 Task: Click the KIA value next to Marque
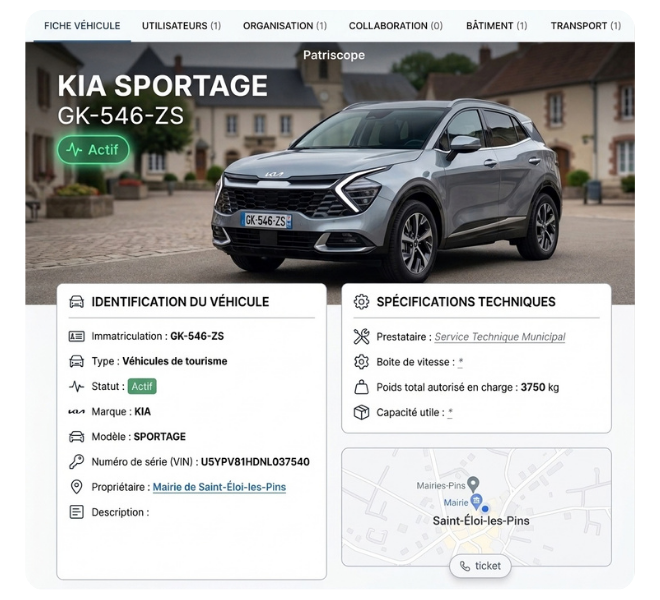tap(142, 411)
